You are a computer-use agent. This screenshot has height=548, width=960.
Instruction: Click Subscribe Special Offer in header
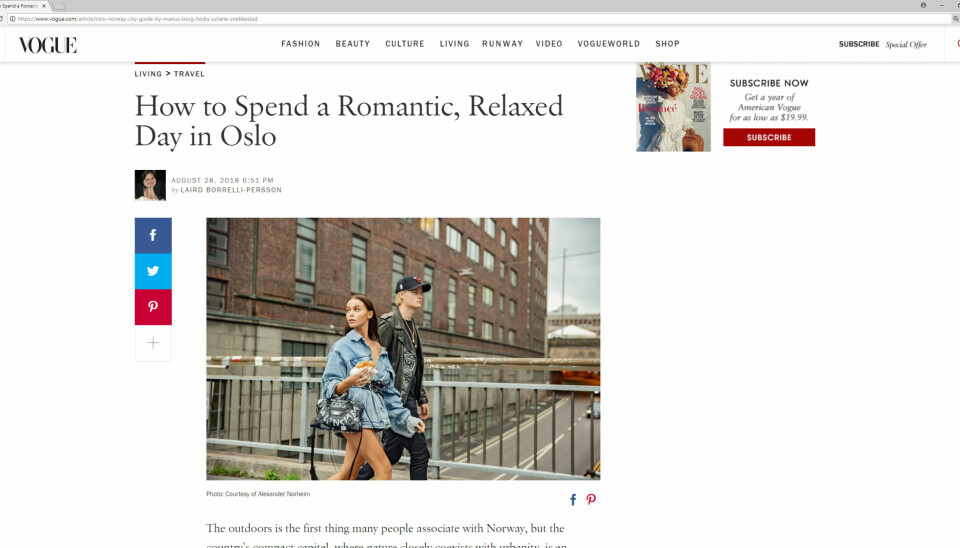(882, 44)
